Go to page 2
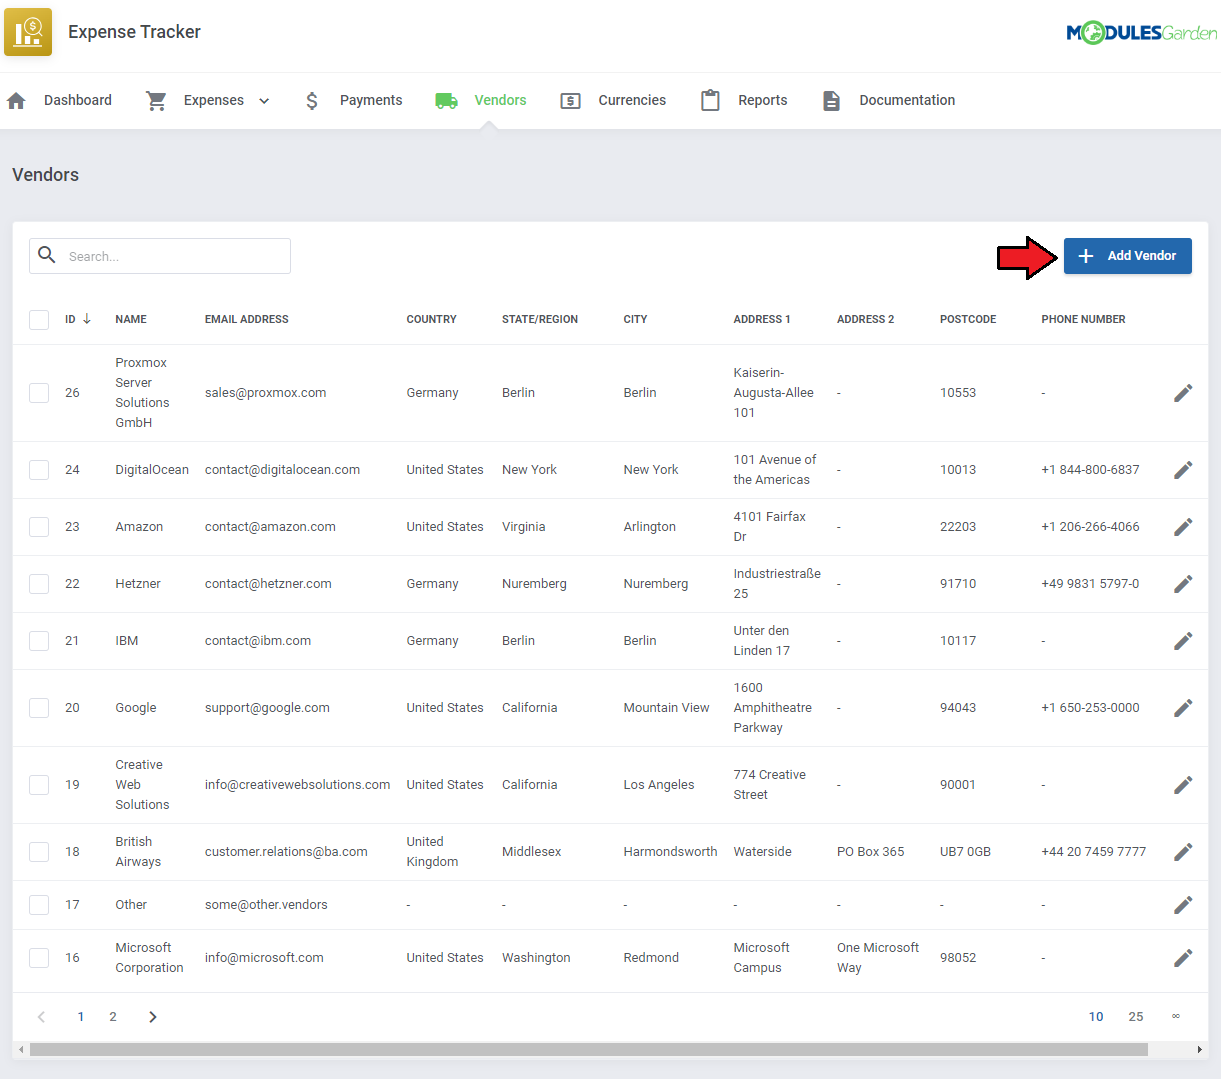This screenshot has width=1221, height=1079. 113,1017
